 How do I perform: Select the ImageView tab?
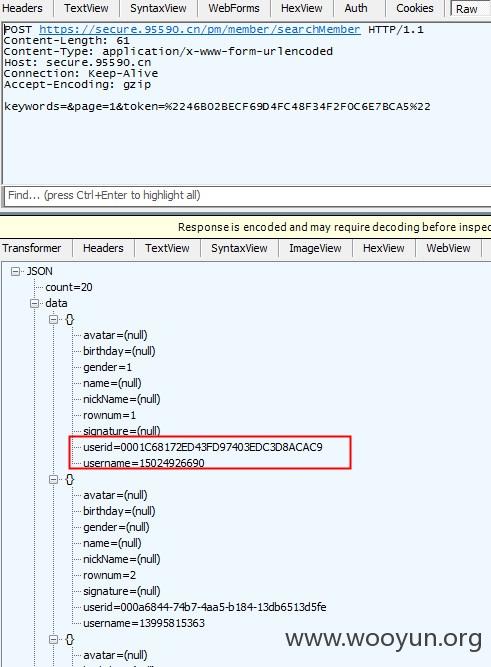tap(315, 248)
